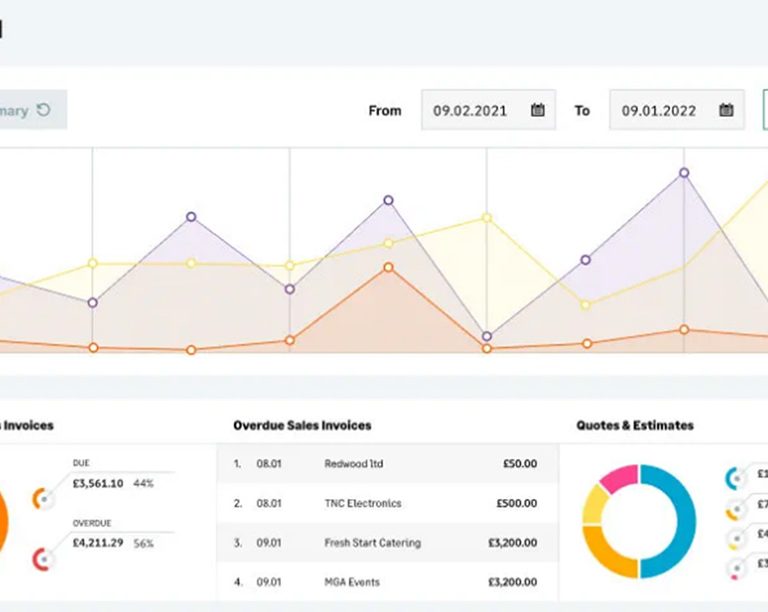
Task: Click the pink segment of Quotes donut chart
Action: (621, 478)
